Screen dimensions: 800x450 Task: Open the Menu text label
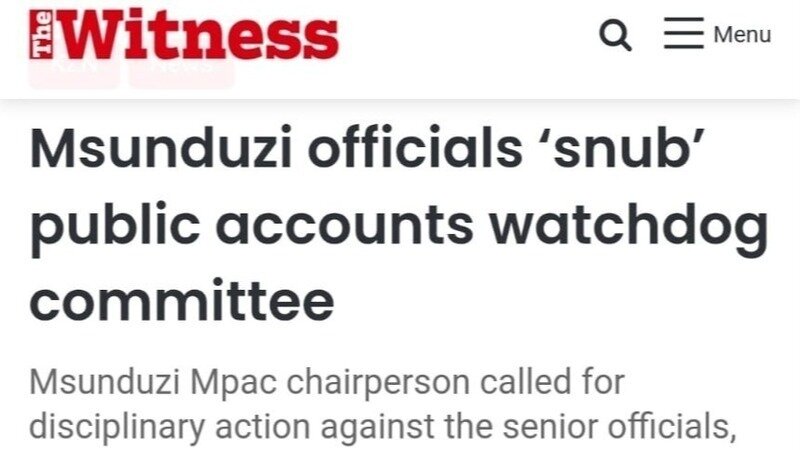click(x=742, y=35)
